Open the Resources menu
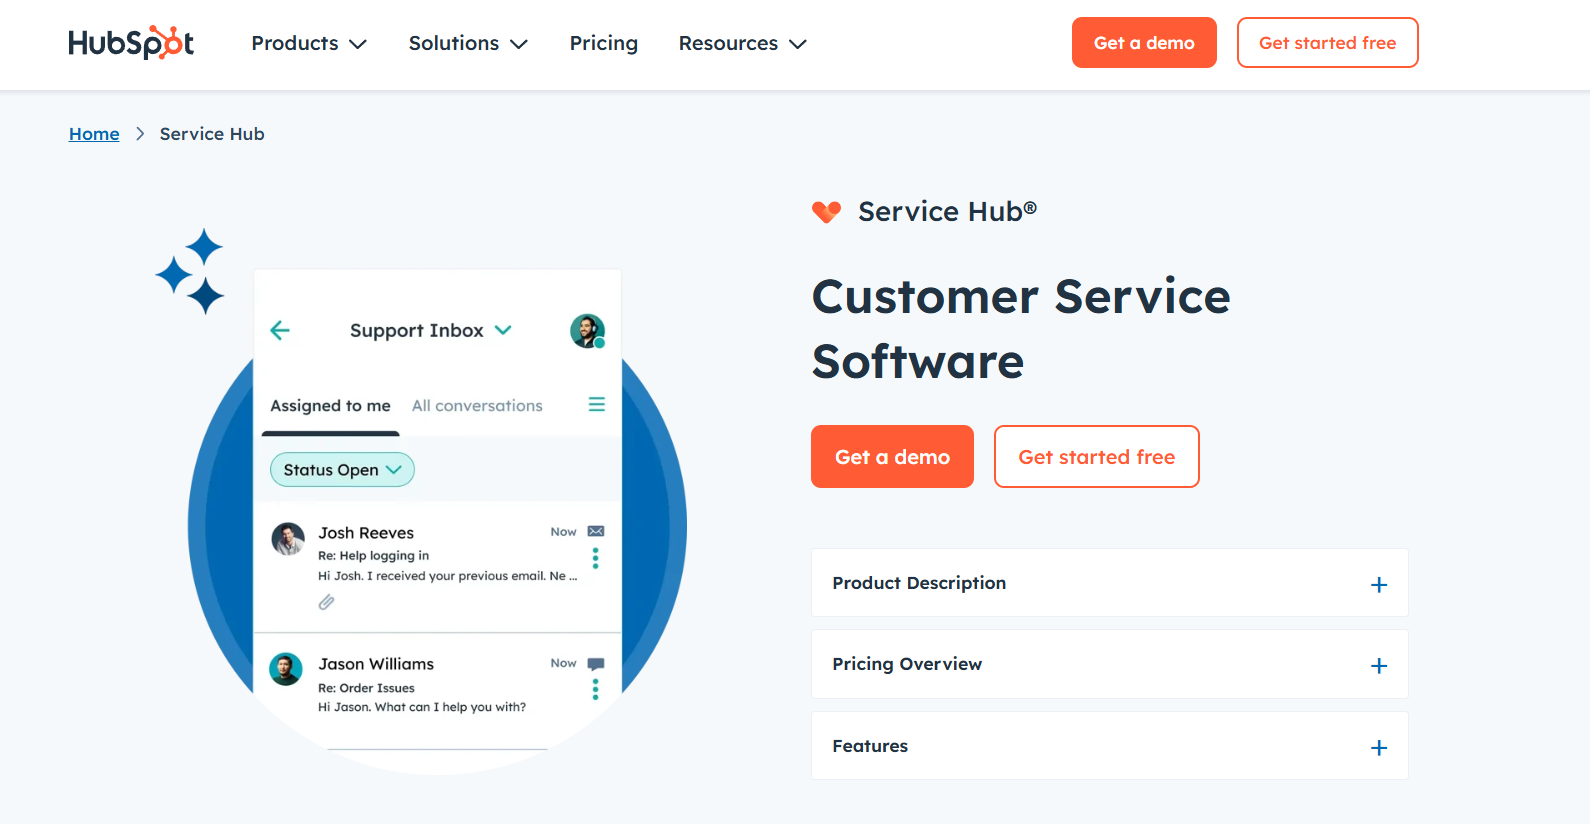 tap(742, 43)
